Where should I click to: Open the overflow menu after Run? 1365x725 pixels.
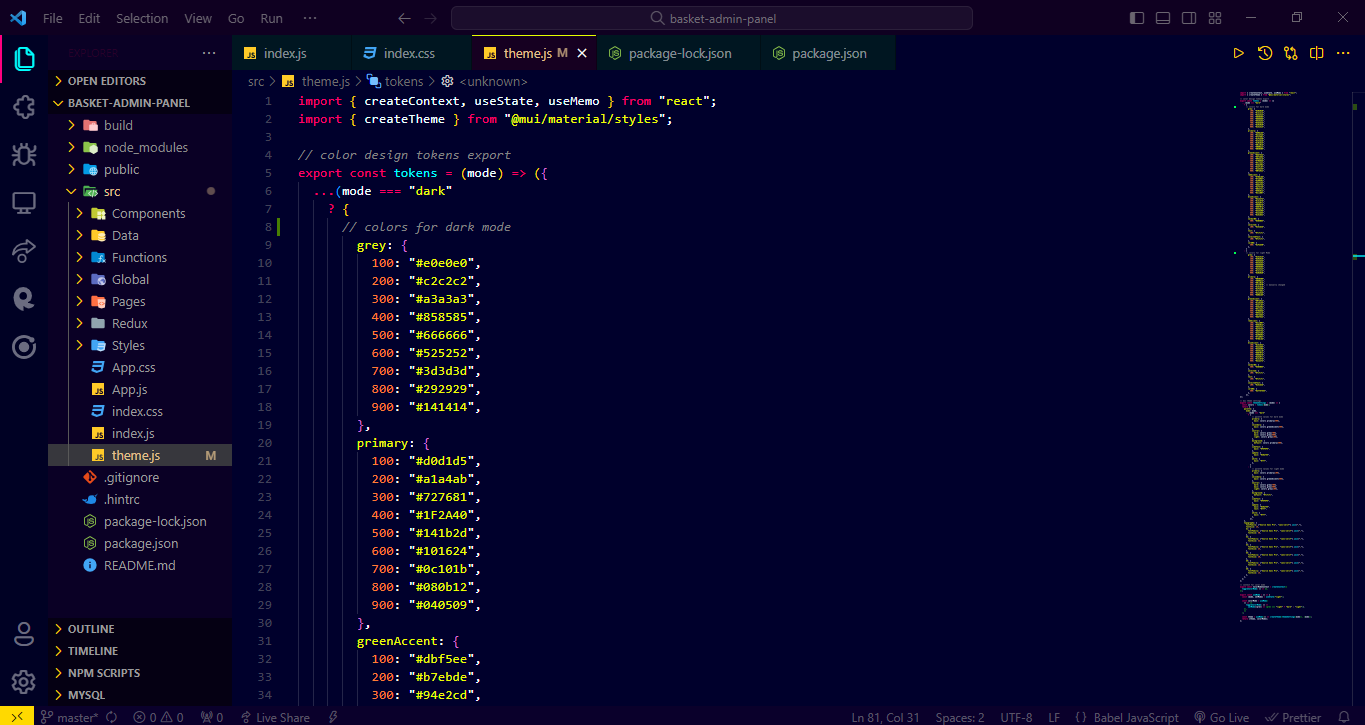tap(310, 18)
